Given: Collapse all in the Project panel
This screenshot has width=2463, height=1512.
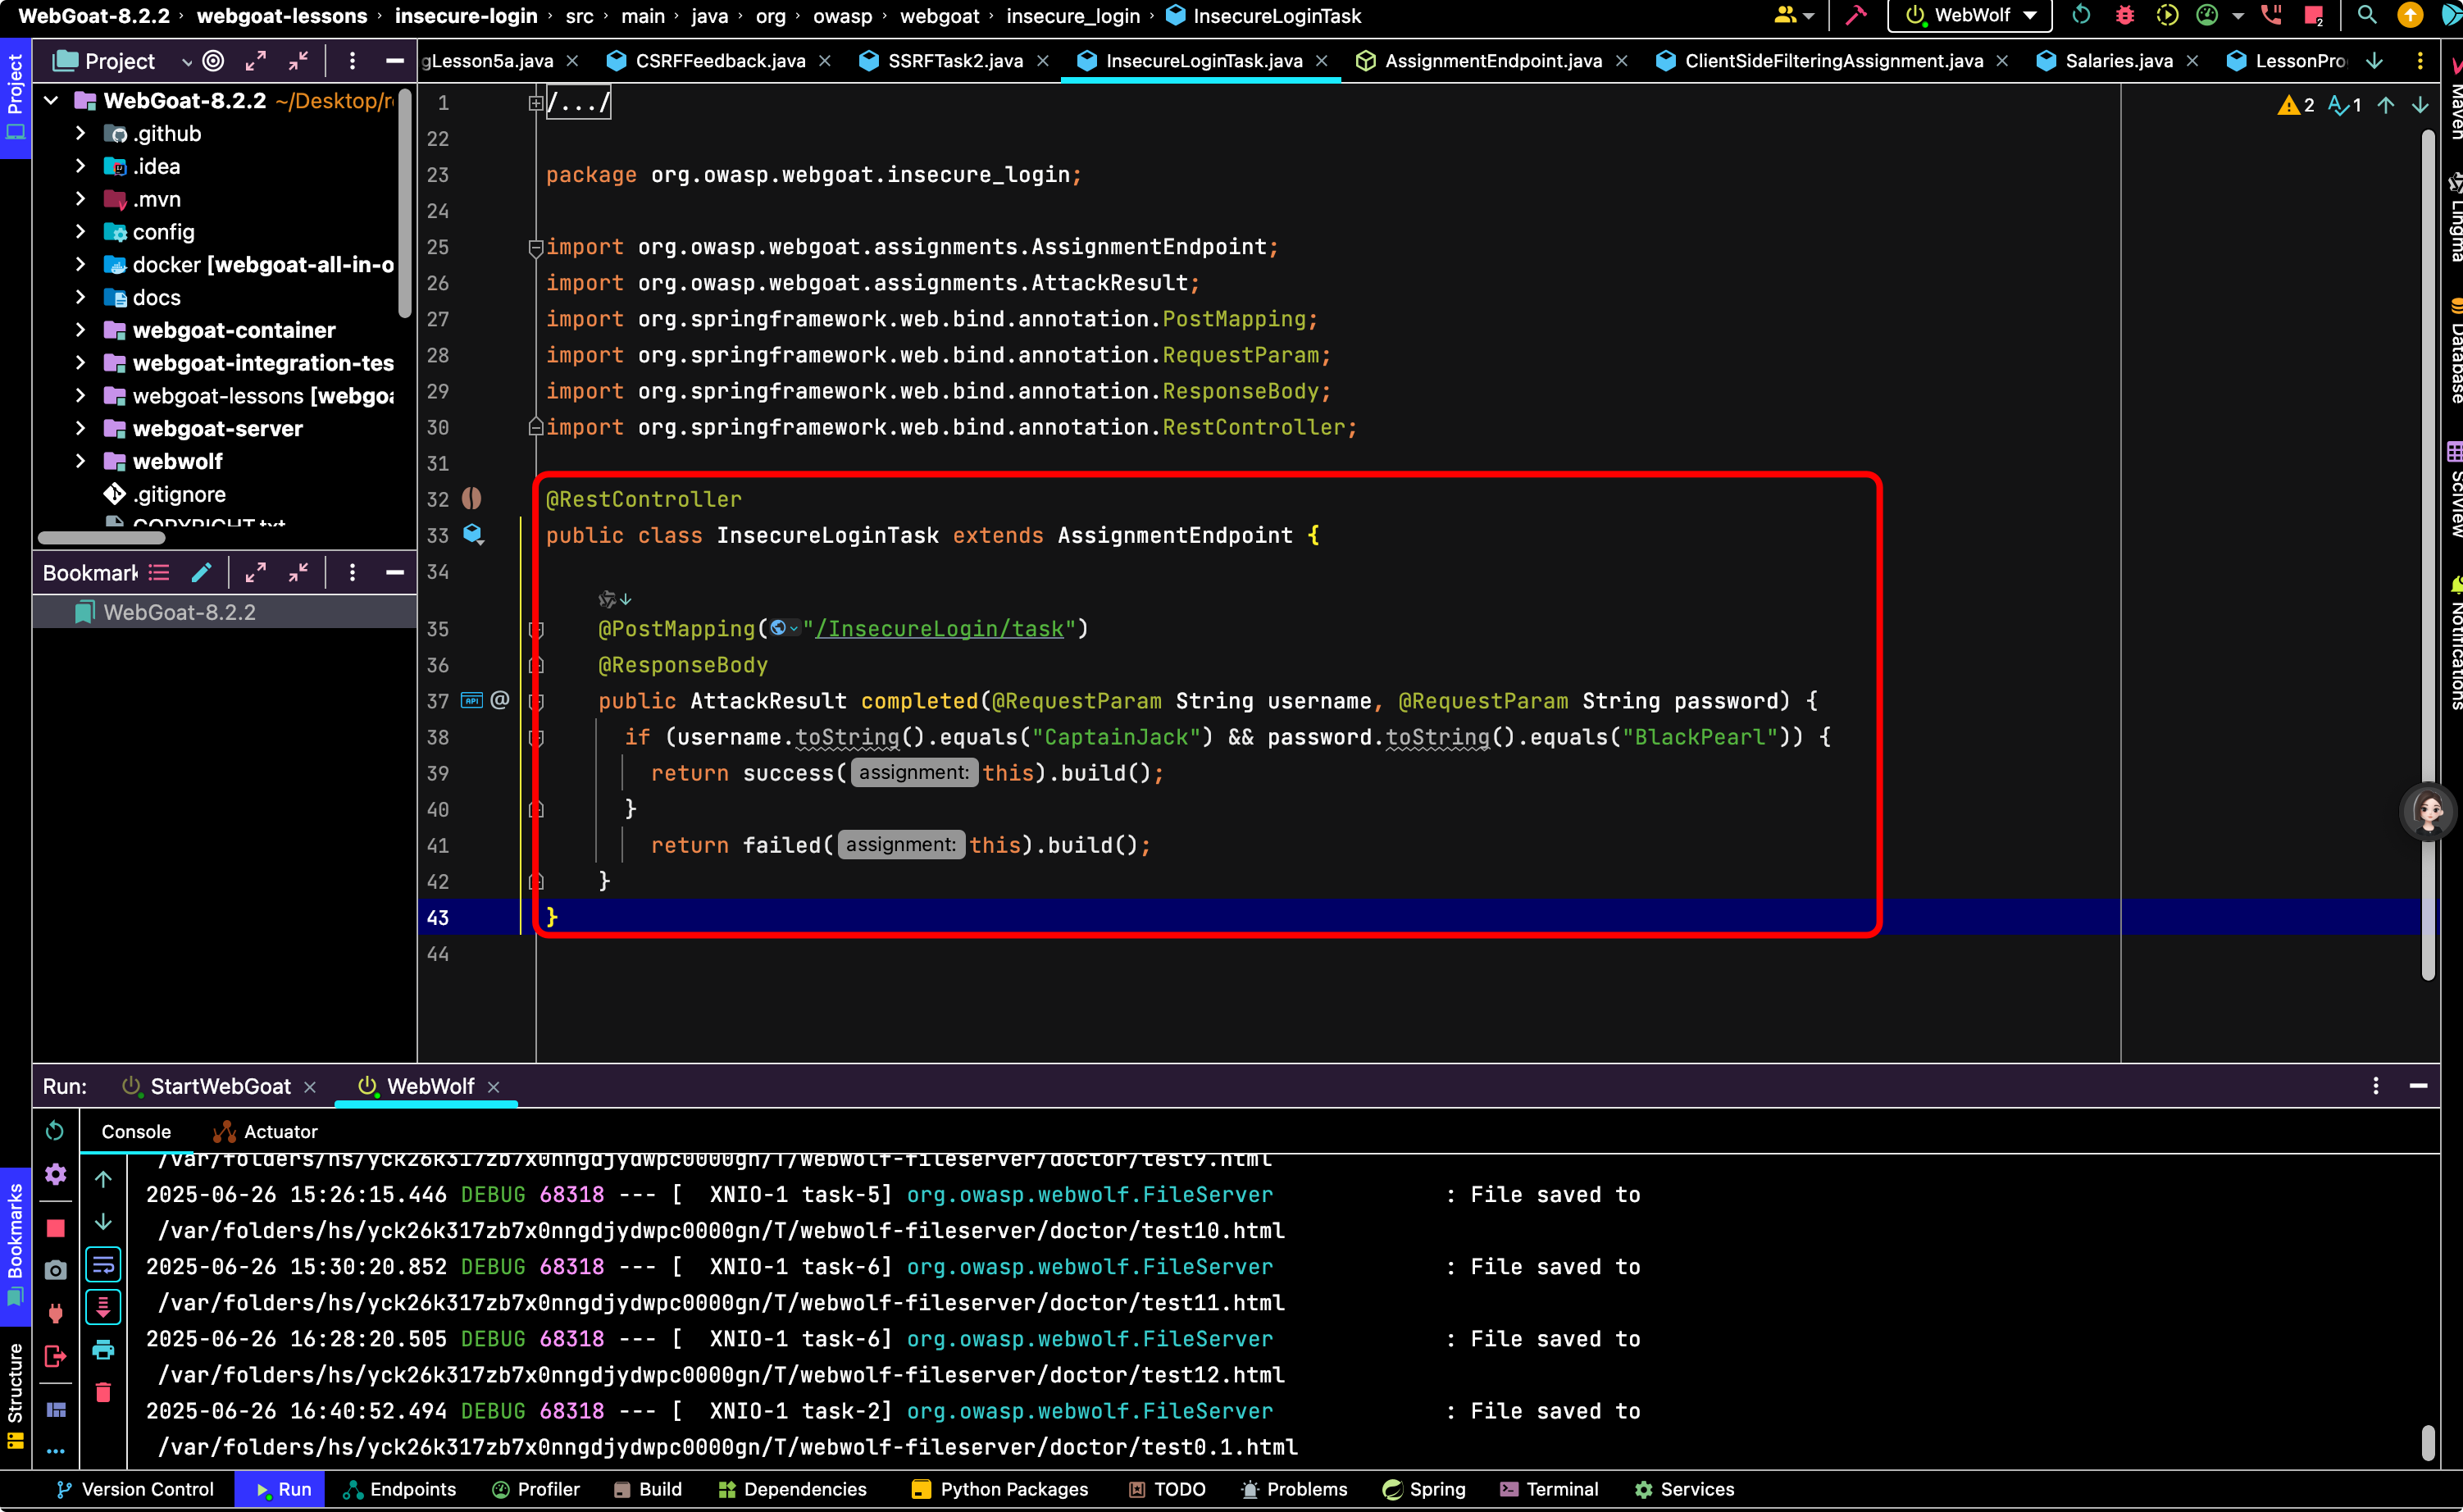Looking at the screenshot, I should pyautogui.click(x=298, y=61).
